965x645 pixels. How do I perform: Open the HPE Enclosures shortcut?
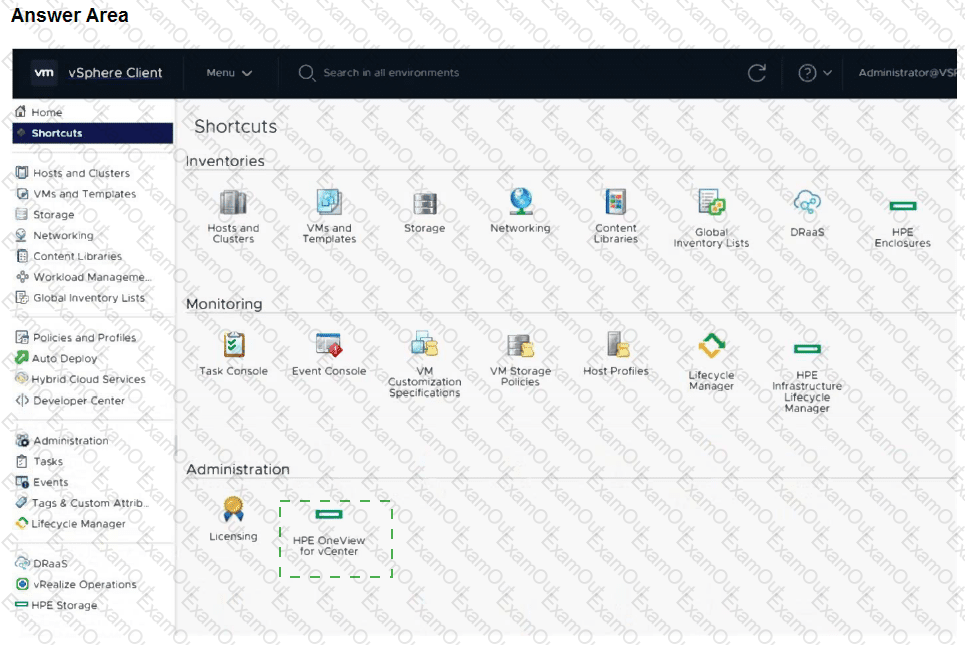coord(902,207)
